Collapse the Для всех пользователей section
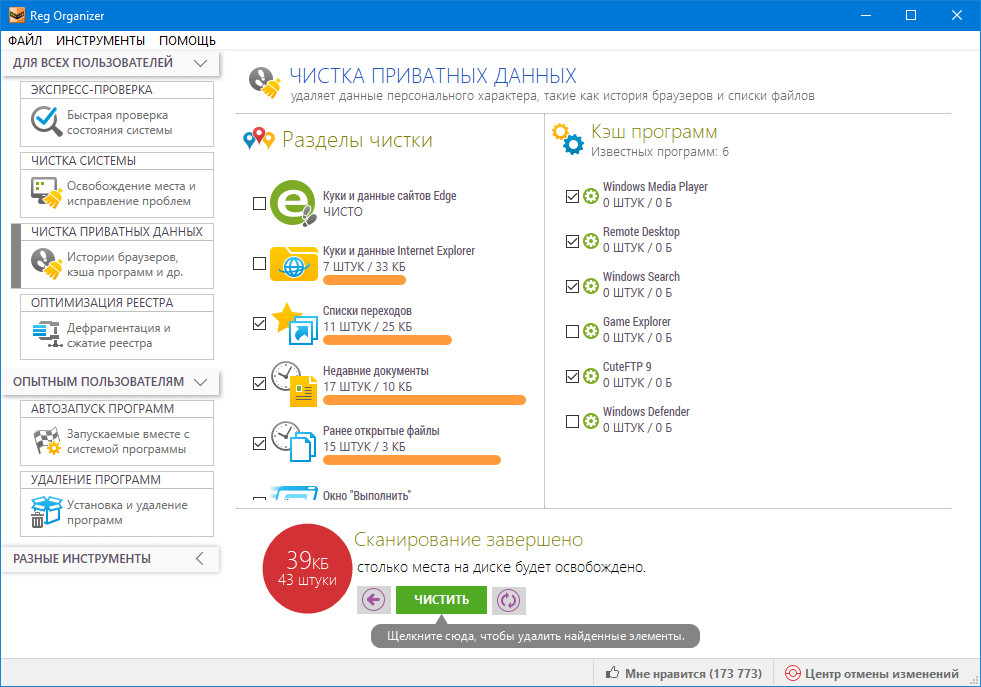 click(x=200, y=63)
